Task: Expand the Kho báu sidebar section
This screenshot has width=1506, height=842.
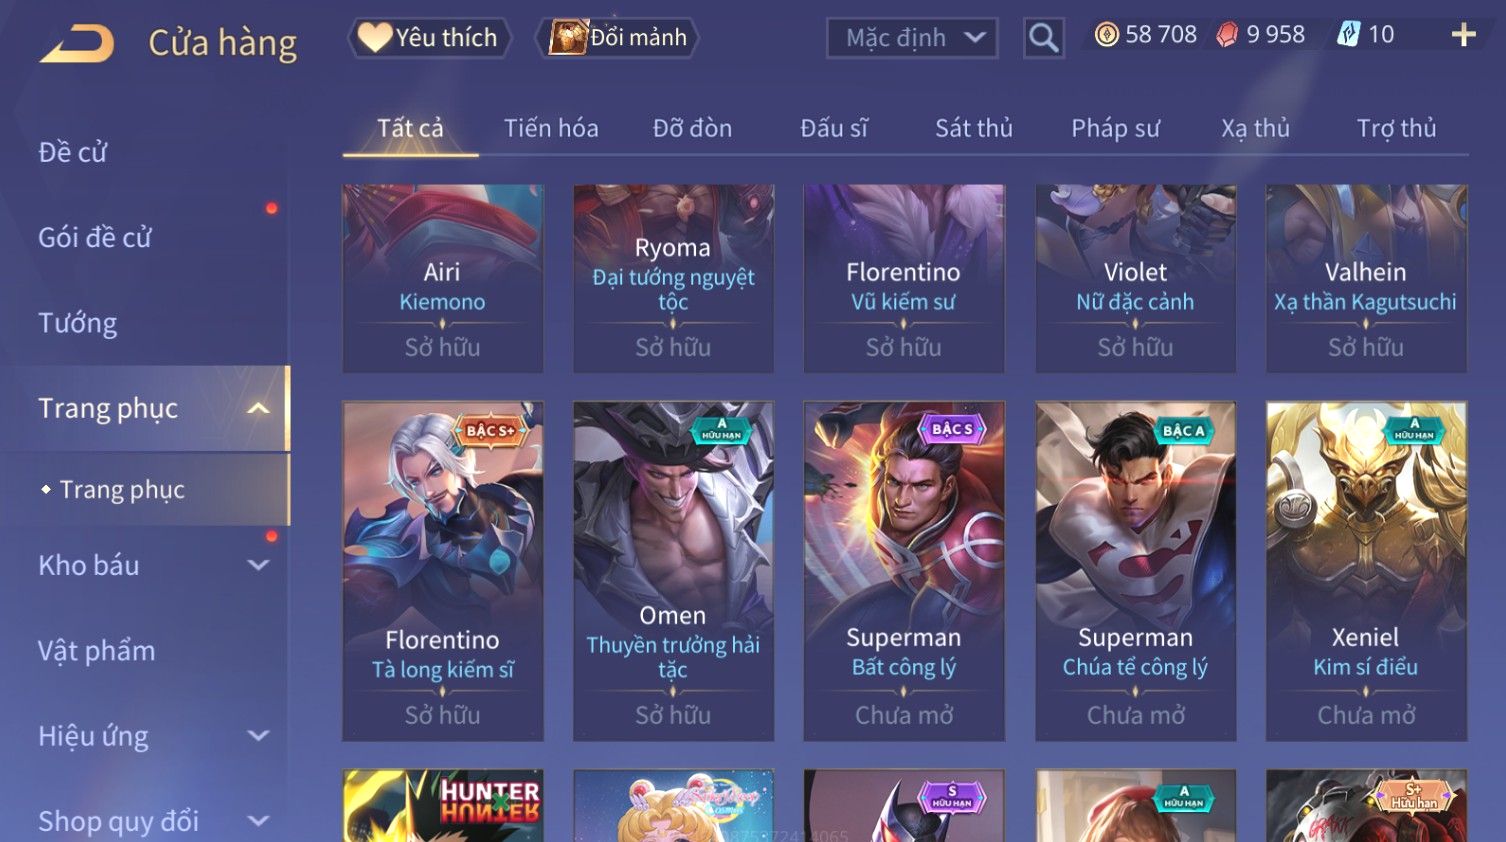Action: point(258,565)
